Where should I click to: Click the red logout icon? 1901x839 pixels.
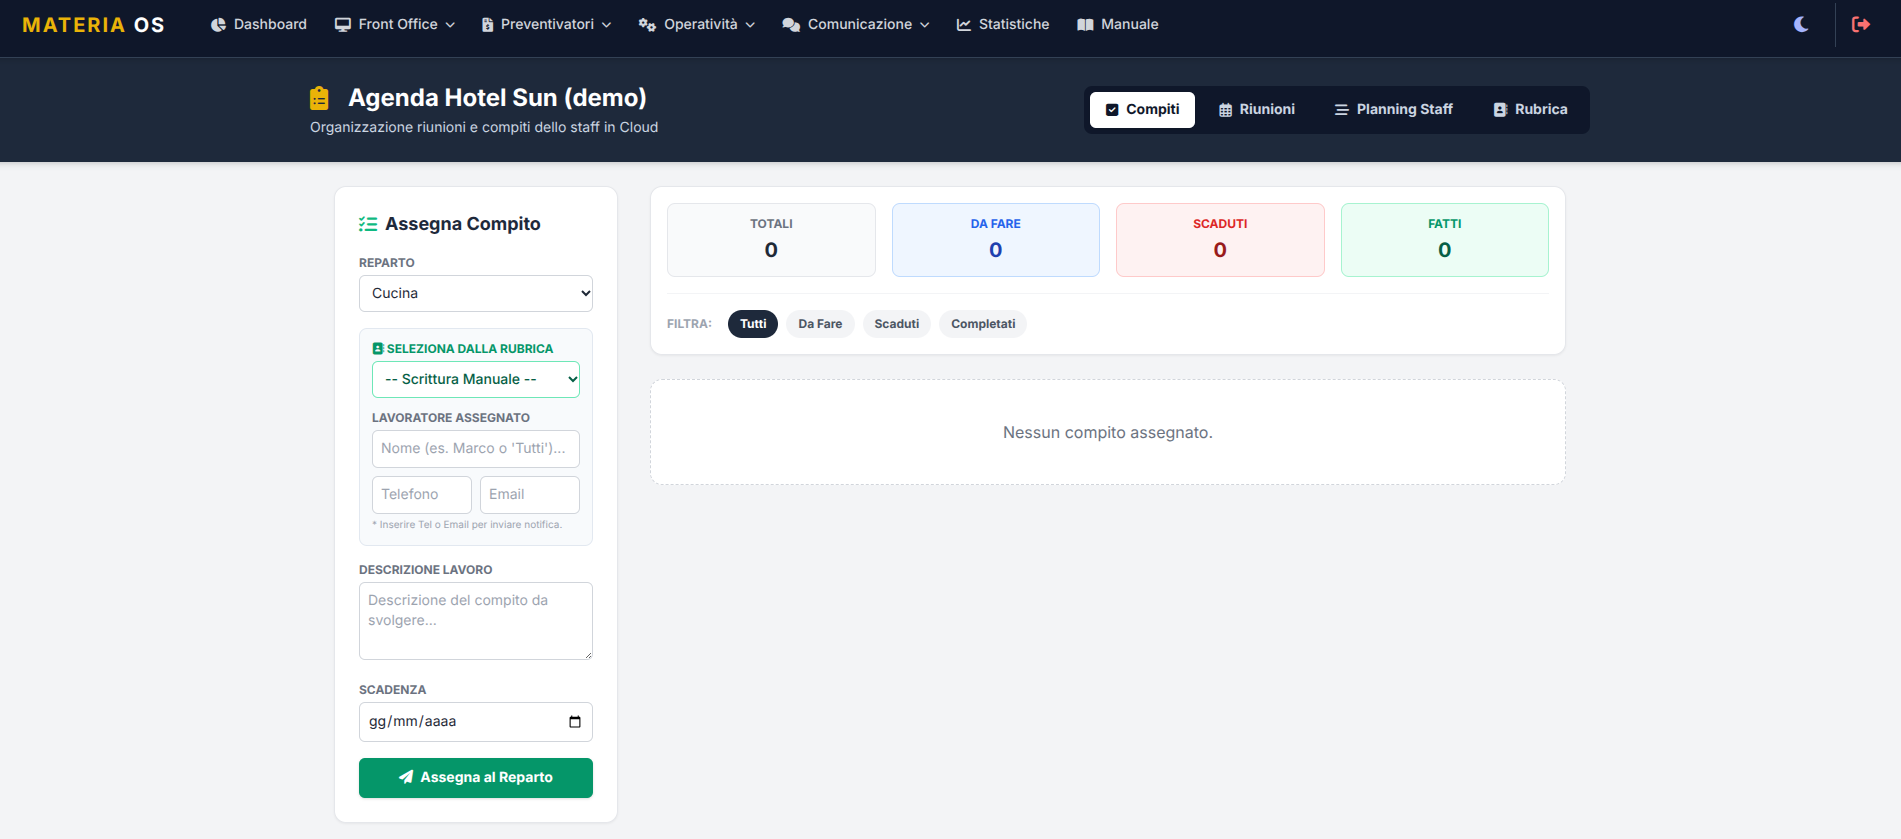pos(1860,24)
